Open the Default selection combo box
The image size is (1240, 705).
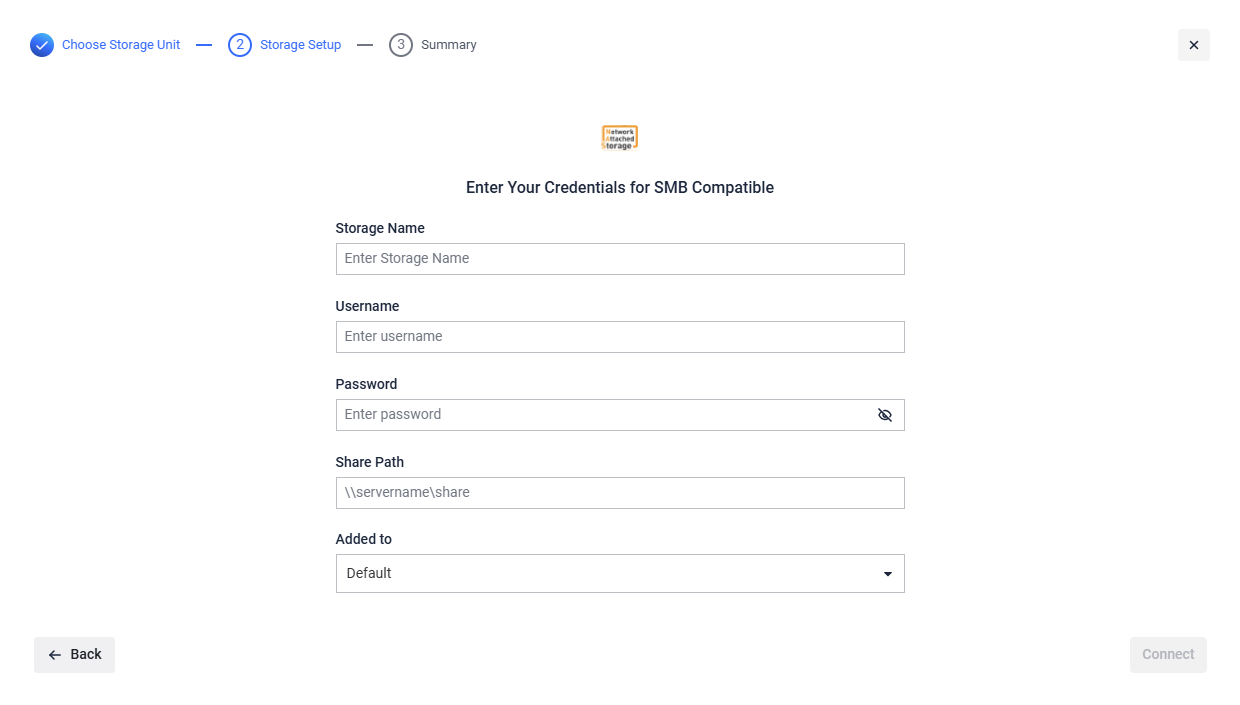(620, 574)
